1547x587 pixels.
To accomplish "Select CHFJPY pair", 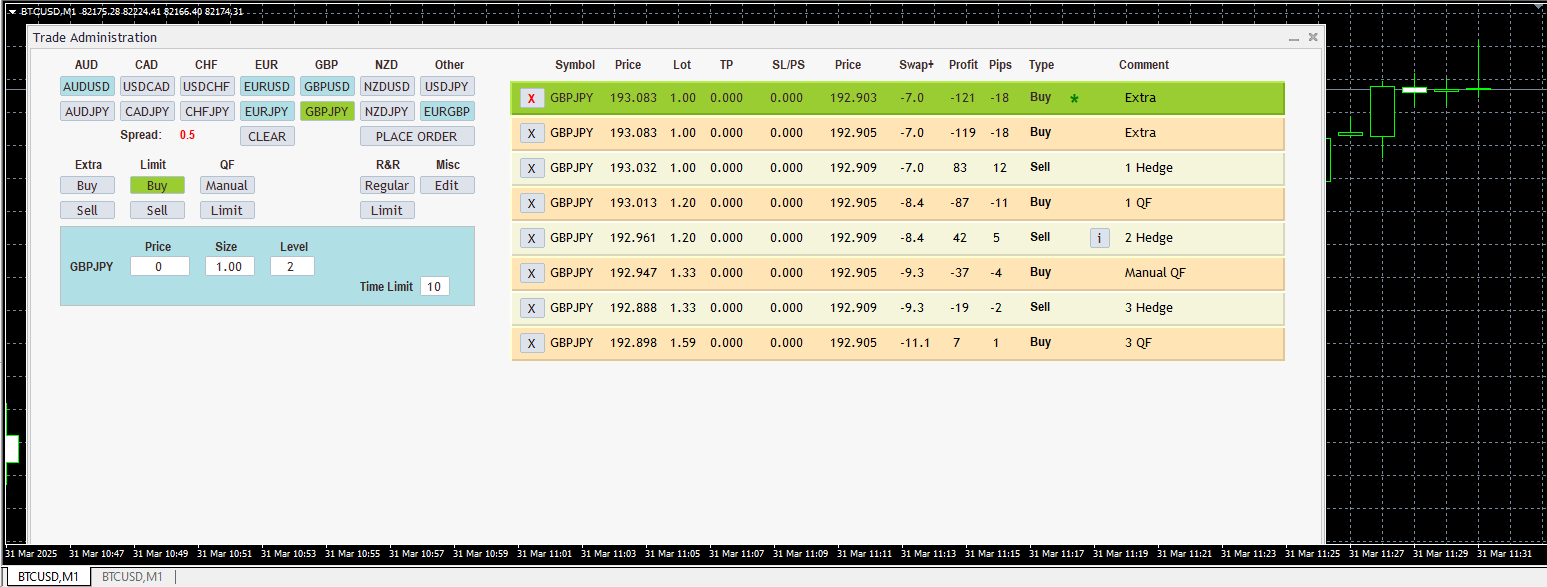I will pos(207,112).
